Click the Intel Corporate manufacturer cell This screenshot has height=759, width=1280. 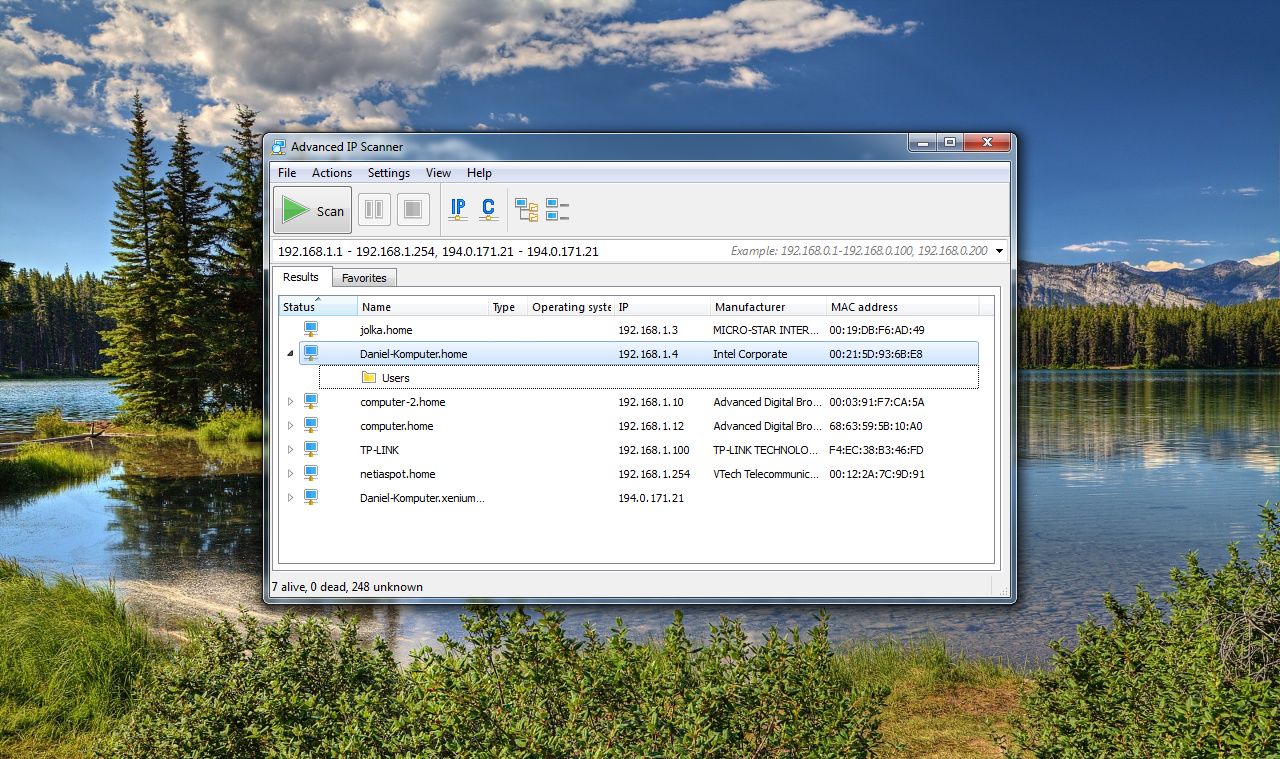(750, 354)
